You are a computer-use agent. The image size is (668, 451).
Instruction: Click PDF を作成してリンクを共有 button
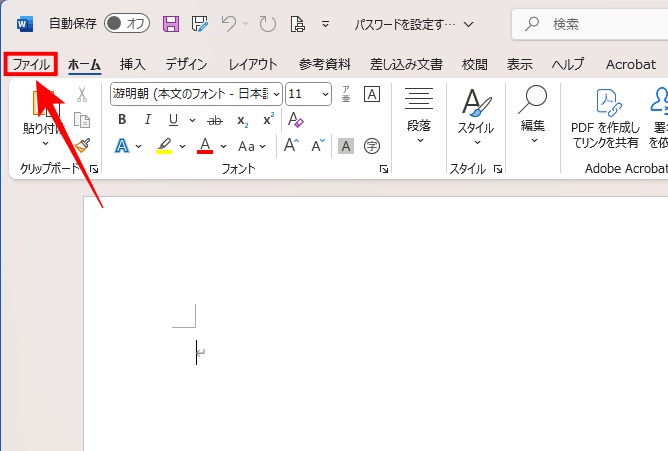click(605, 118)
